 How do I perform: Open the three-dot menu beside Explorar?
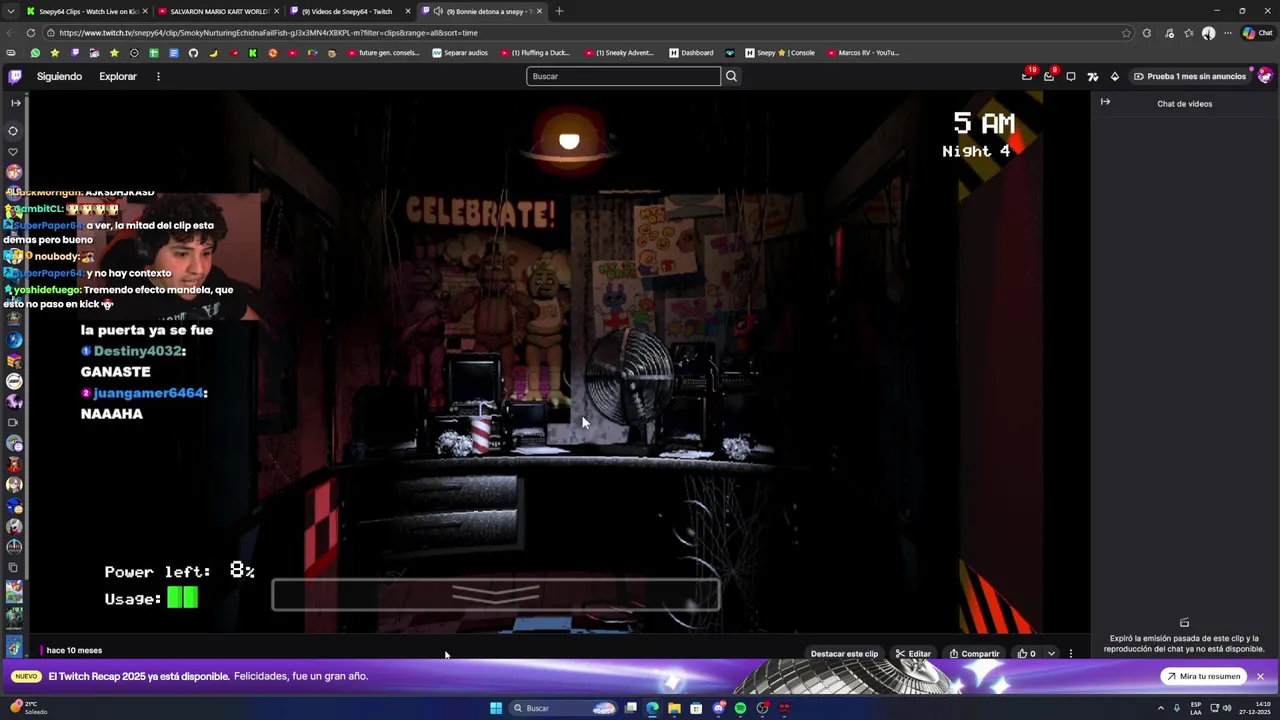pyautogui.click(x=158, y=76)
